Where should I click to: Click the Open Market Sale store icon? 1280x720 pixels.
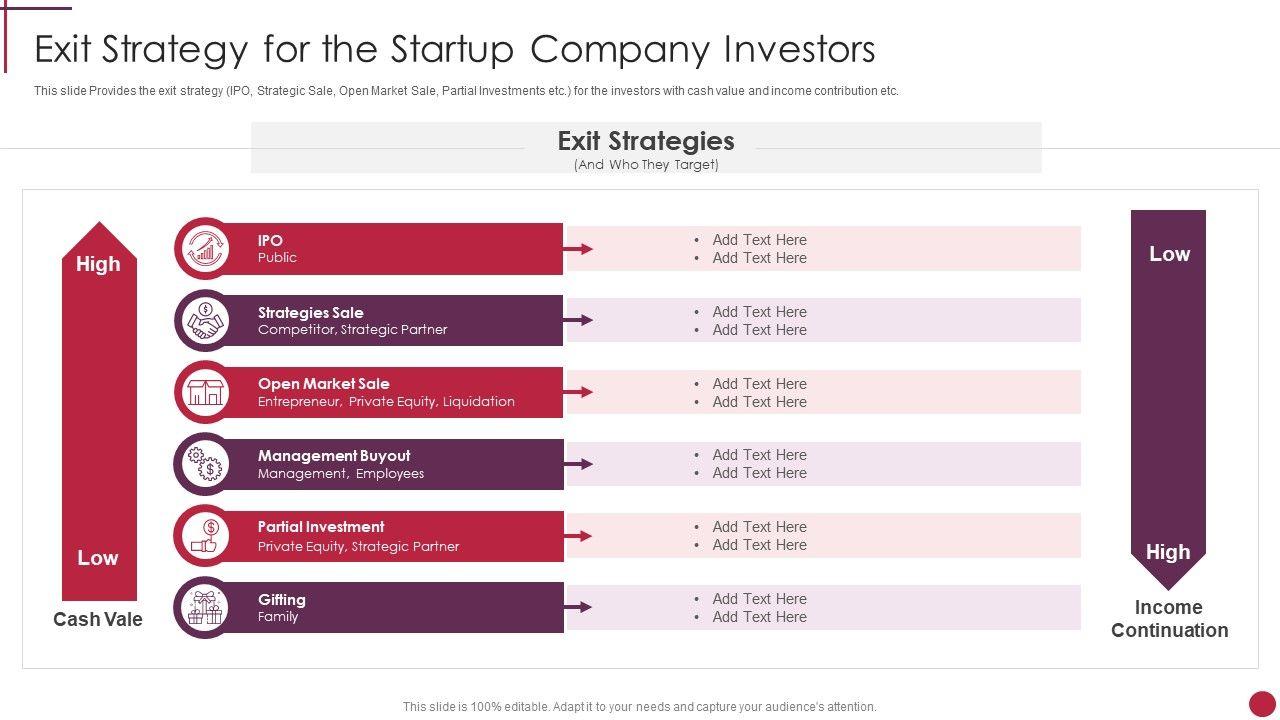coord(205,392)
